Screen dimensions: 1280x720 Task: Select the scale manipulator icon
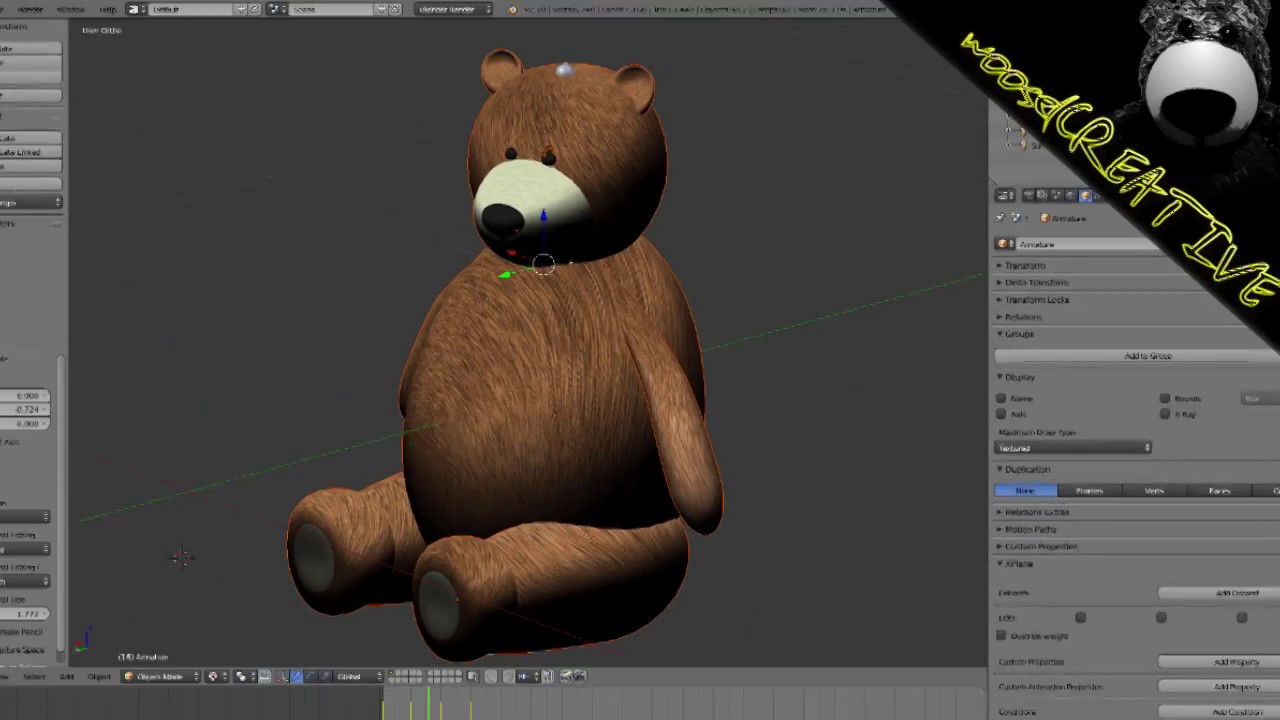pyautogui.click(x=325, y=676)
